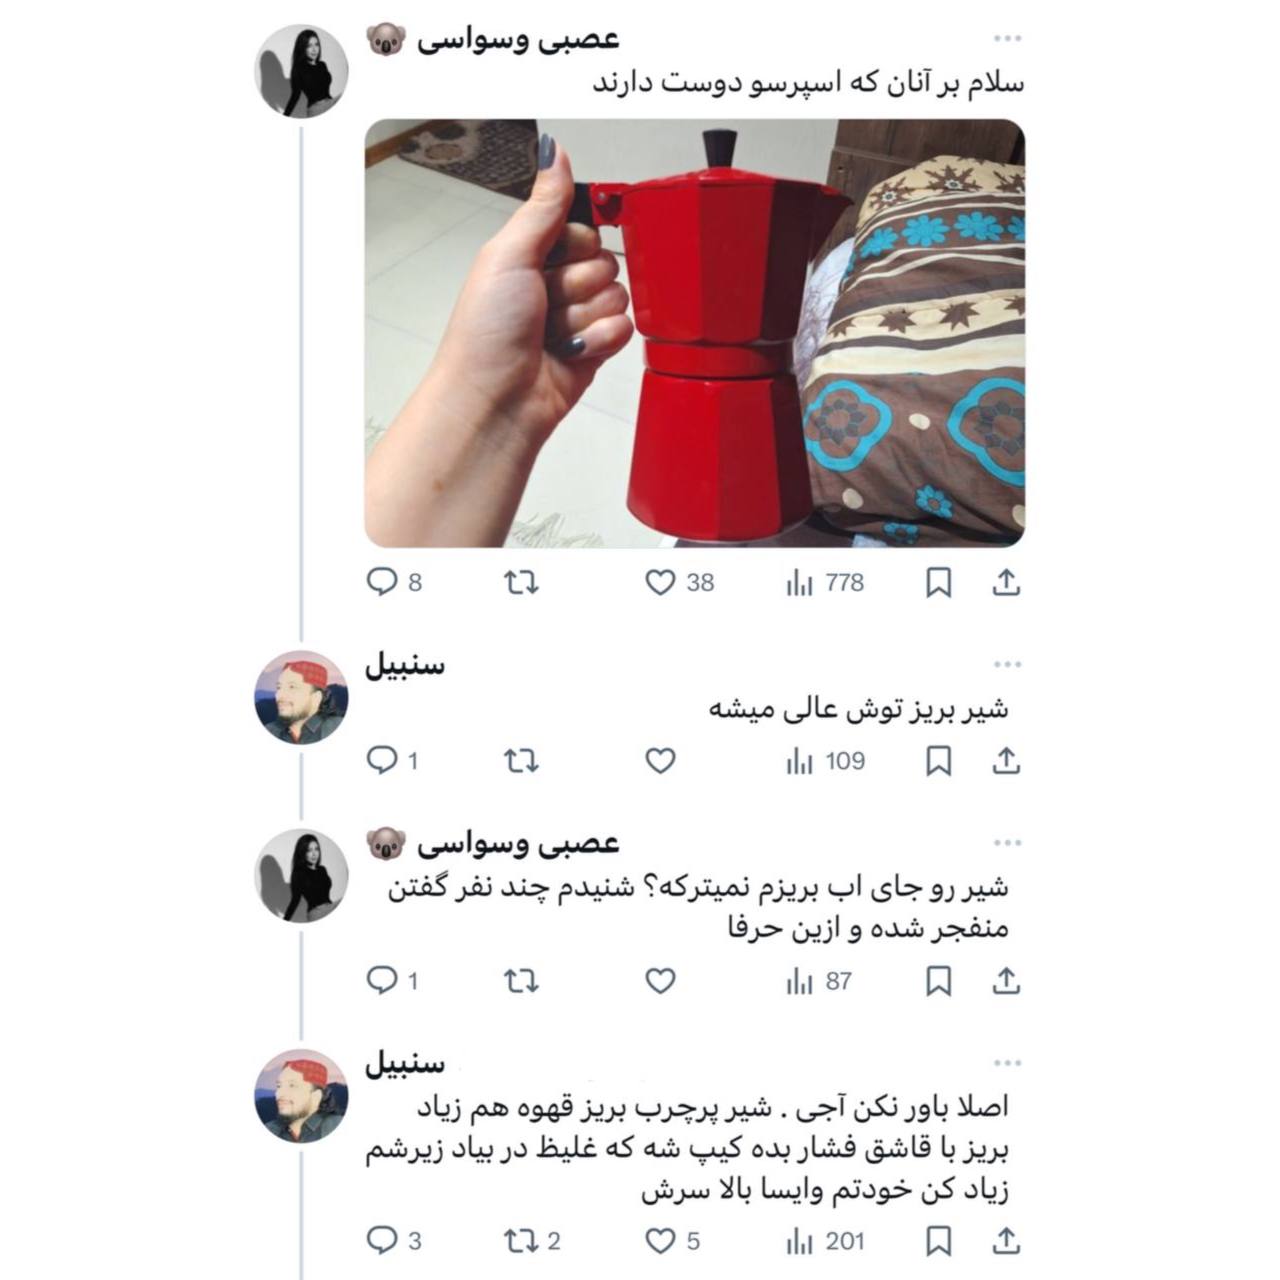View analytics showing 201 views
Viewport: 1280px width, 1280px height.
click(825, 1241)
